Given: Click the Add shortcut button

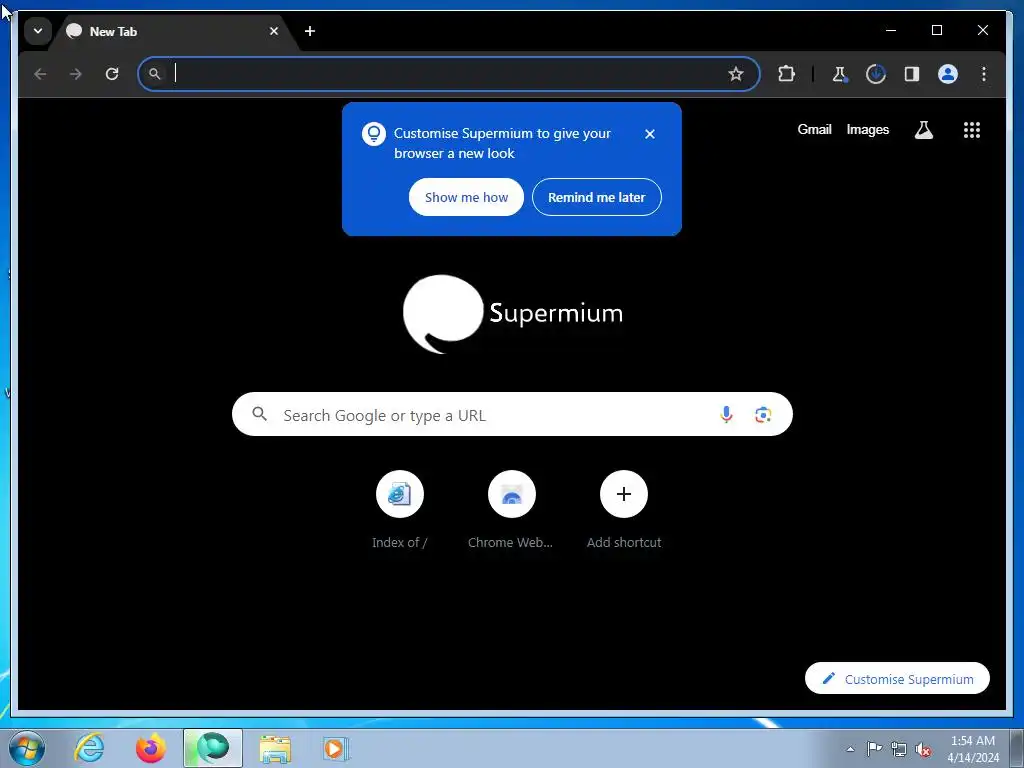Looking at the screenshot, I should [624, 510].
